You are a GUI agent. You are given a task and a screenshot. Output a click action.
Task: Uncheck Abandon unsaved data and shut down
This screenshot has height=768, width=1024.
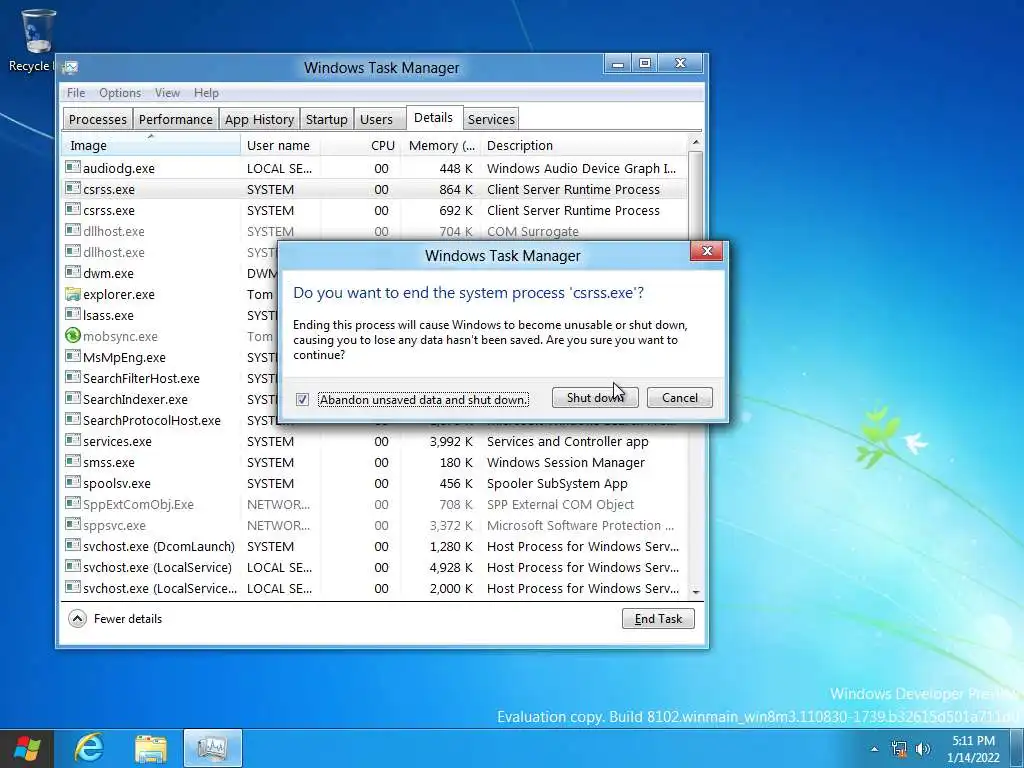[x=302, y=399]
